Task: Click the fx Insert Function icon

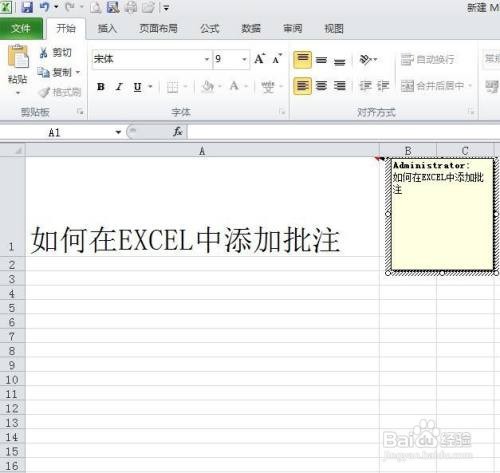Action: coord(178,132)
